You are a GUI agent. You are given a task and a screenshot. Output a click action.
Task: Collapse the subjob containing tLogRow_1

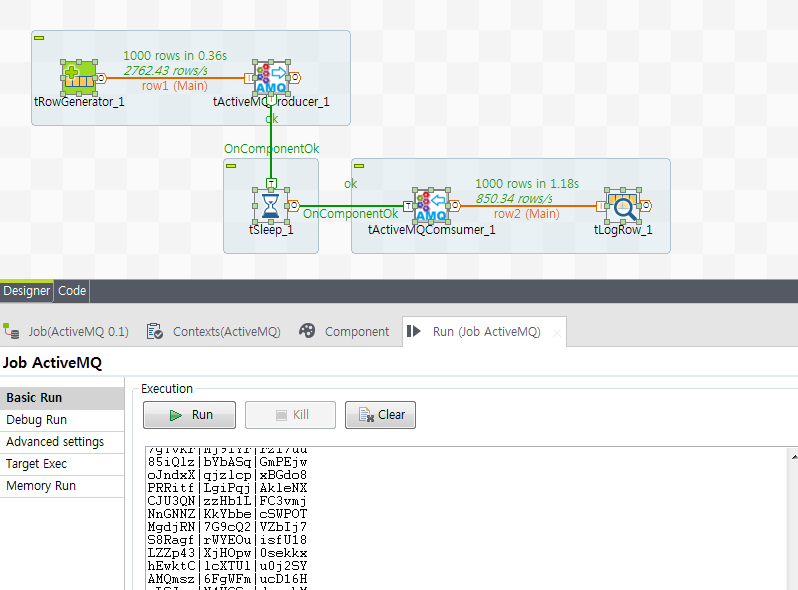[359, 165]
